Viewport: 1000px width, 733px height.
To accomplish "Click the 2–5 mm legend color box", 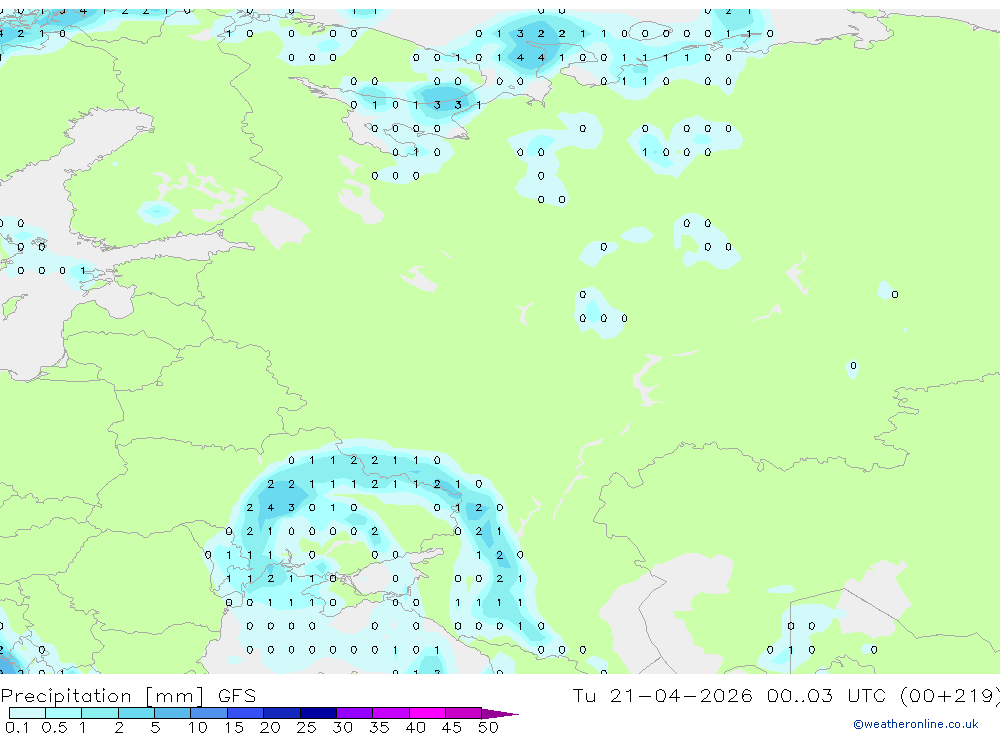I will (x=136, y=713).
